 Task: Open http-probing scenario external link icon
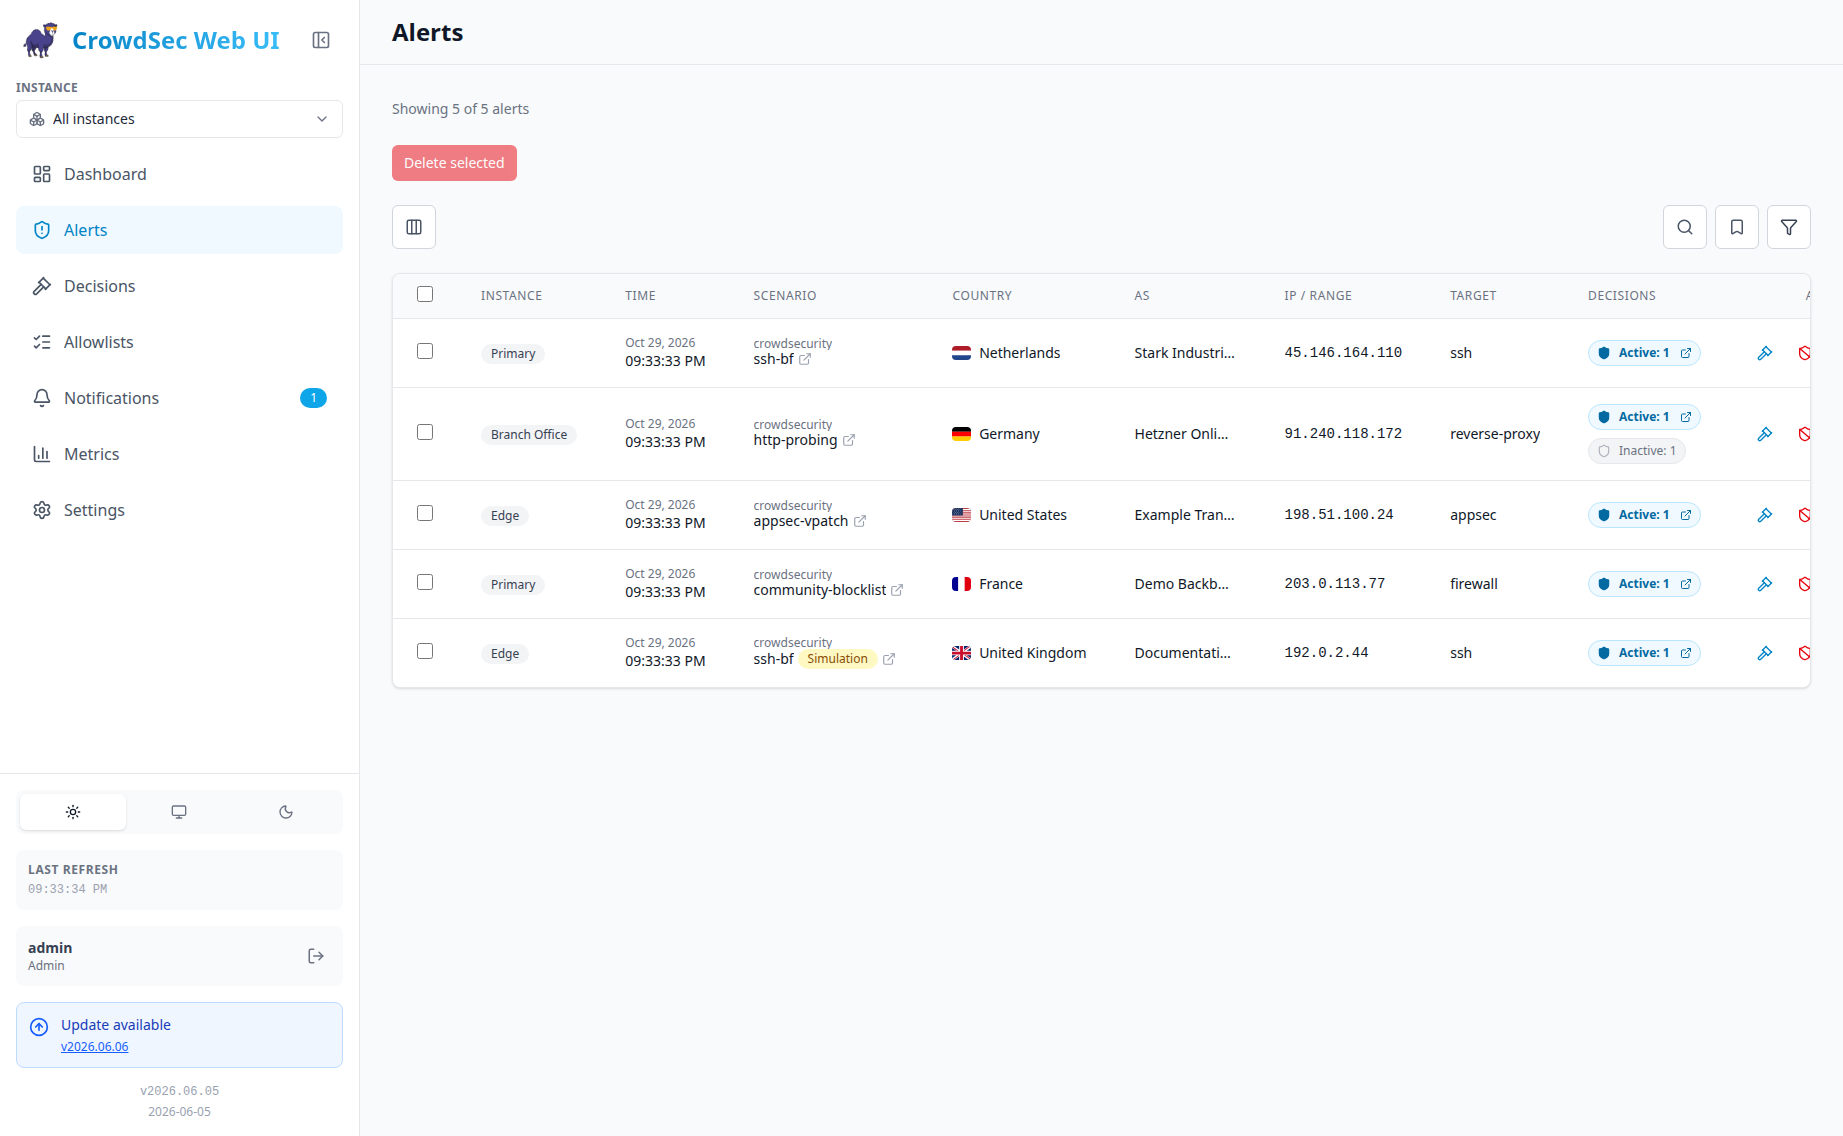(849, 440)
